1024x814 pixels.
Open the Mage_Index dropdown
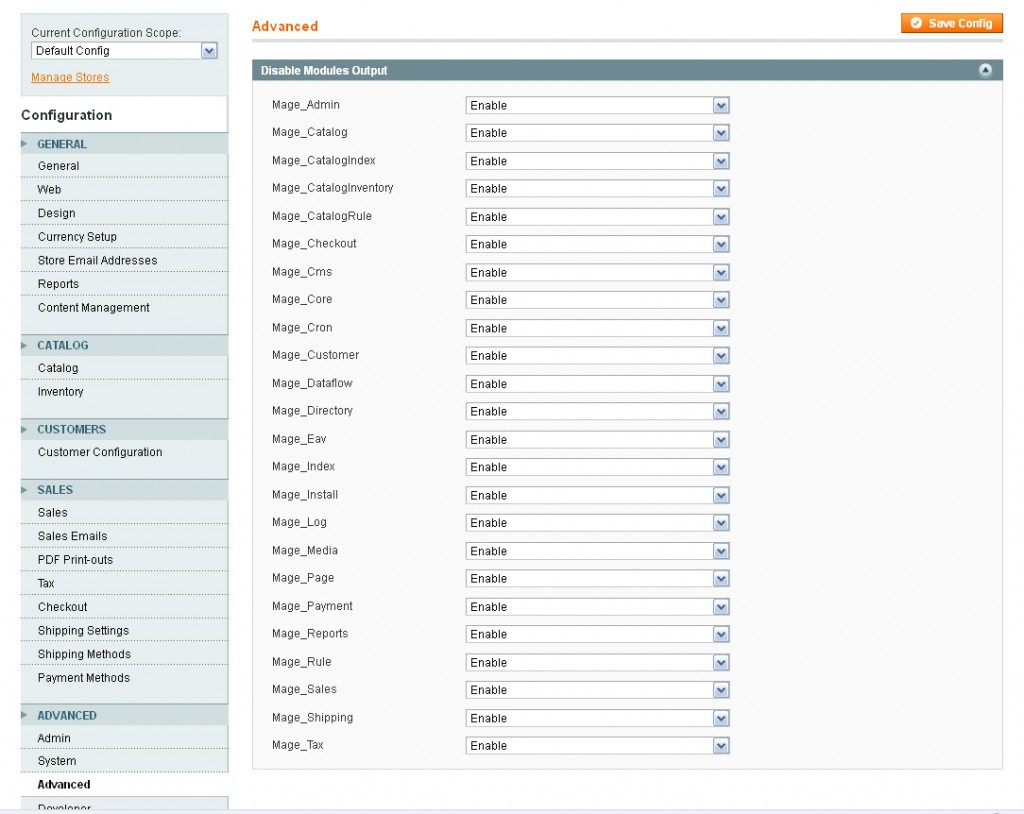(597, 467)
